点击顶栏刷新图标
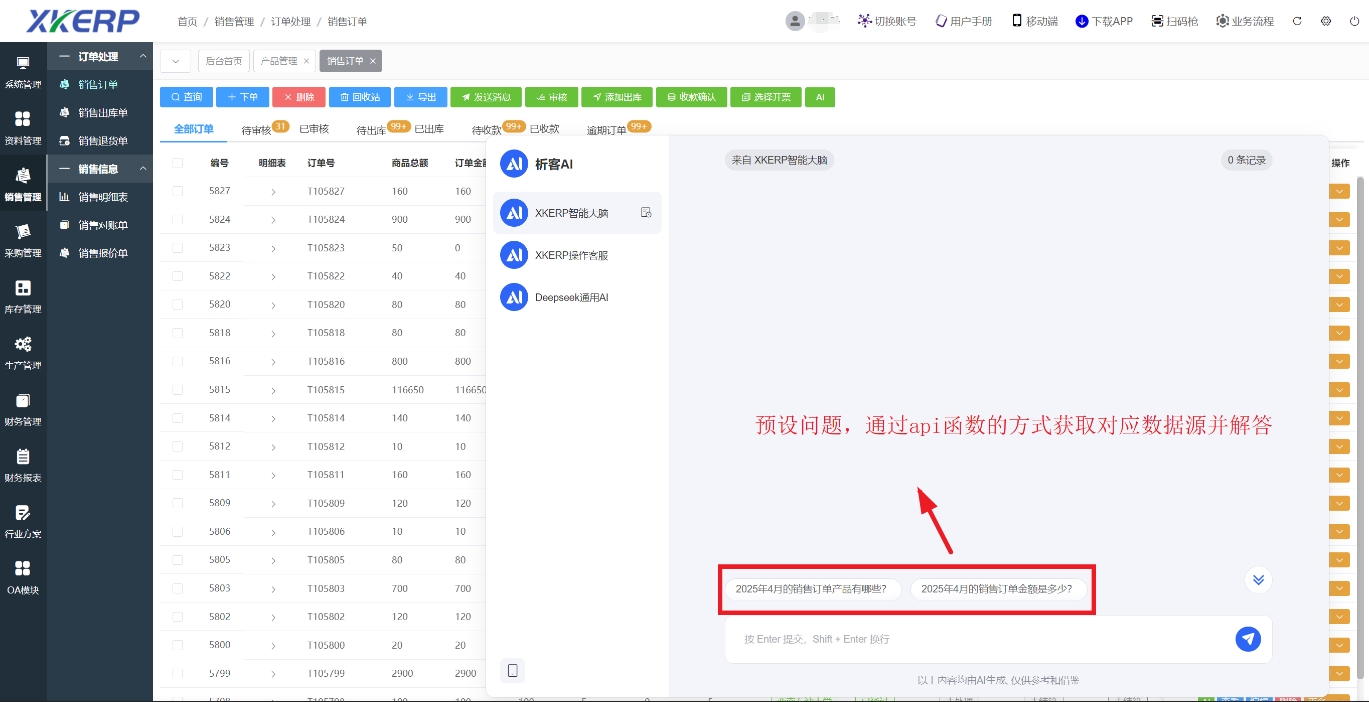 pyautogui.click(x=1297, y=20)
